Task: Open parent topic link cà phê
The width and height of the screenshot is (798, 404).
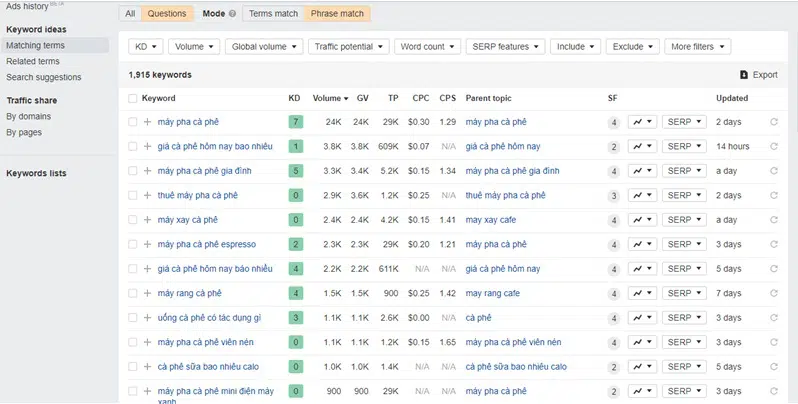Action: click(478, 318)
